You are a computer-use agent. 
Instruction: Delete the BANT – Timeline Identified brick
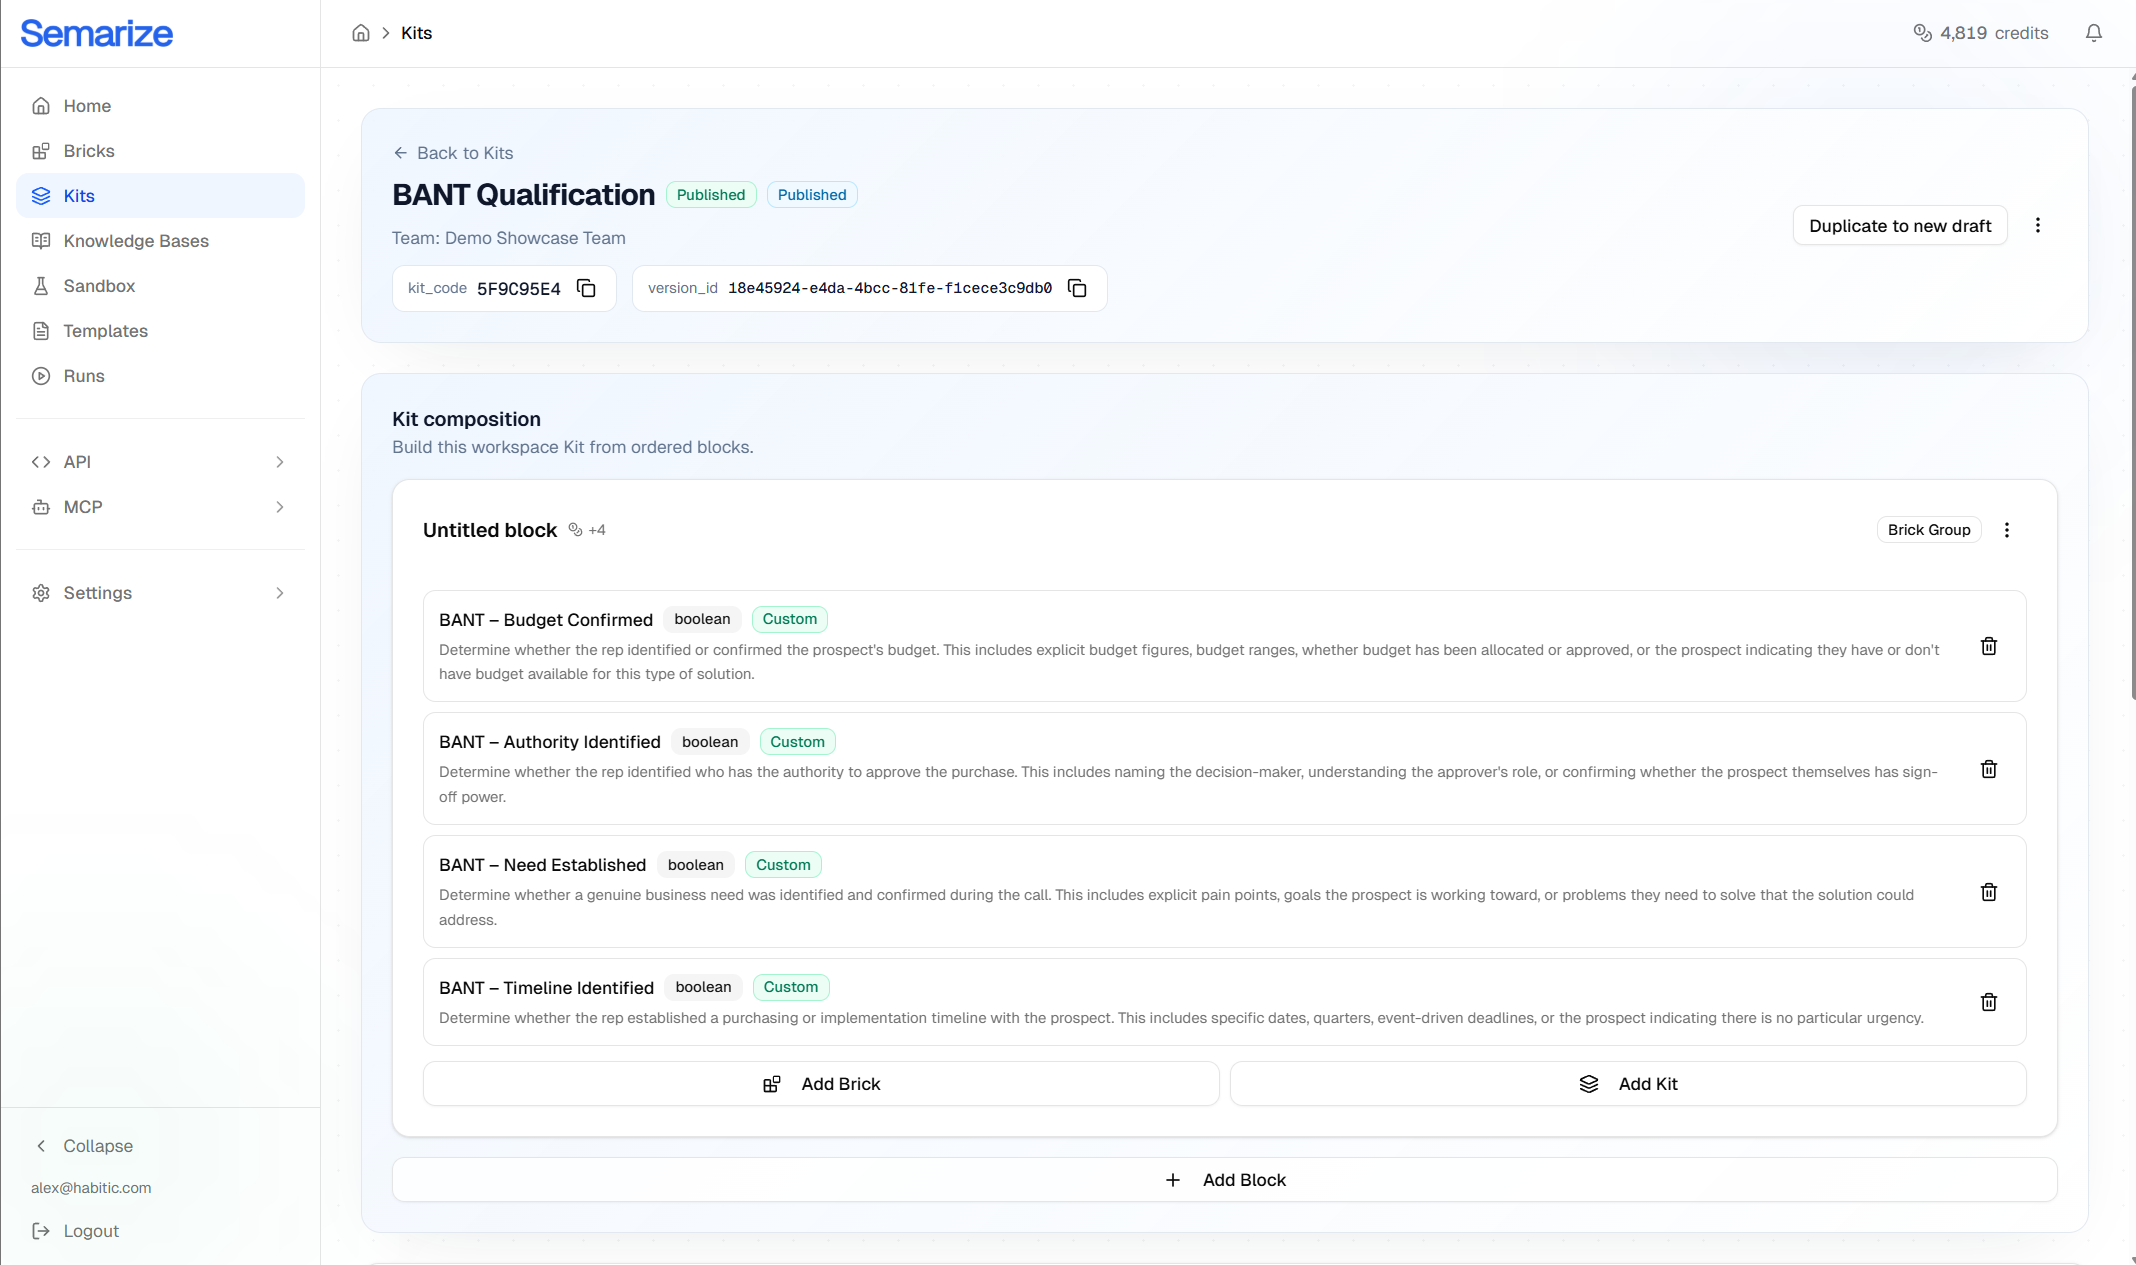point(1988,1001)
